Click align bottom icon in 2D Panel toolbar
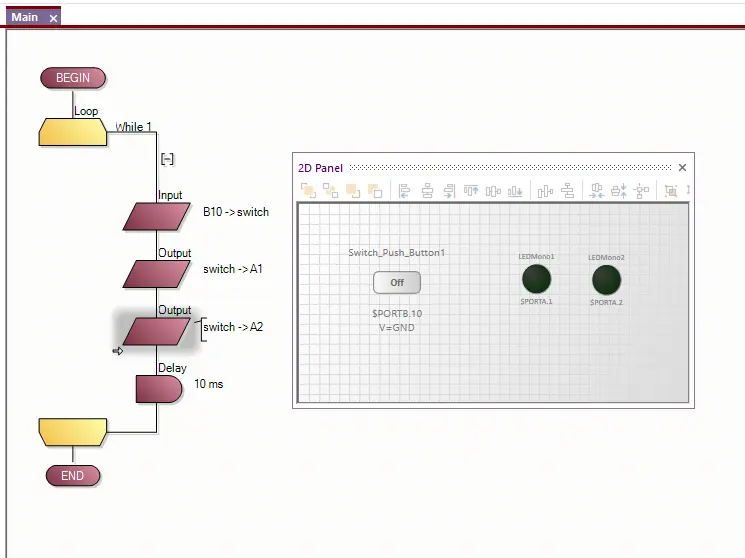745x558 pixels. [515, 191]
